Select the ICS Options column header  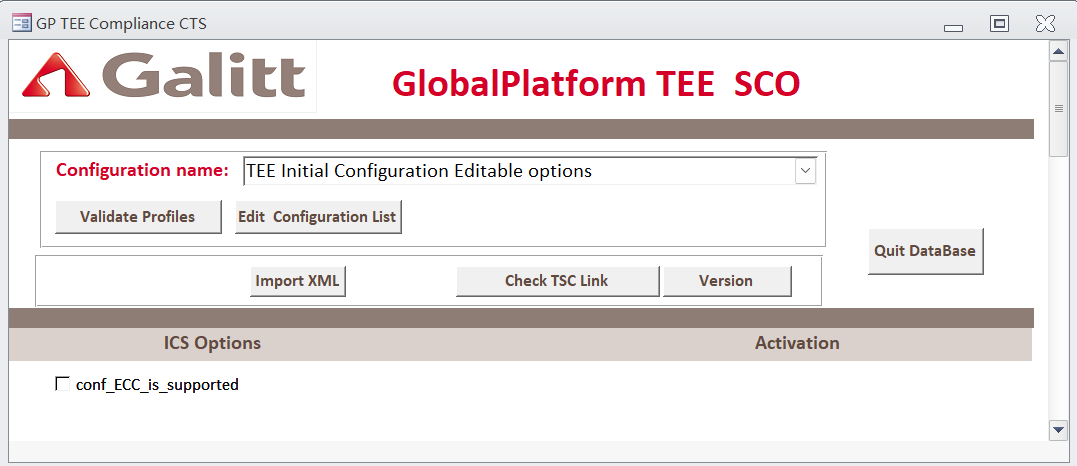tap(212, 343)
